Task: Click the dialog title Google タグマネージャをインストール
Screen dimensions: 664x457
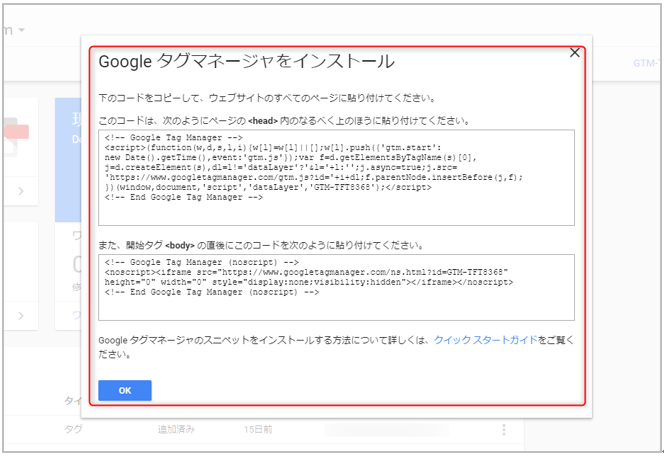Action: click(x=246, y=61)
